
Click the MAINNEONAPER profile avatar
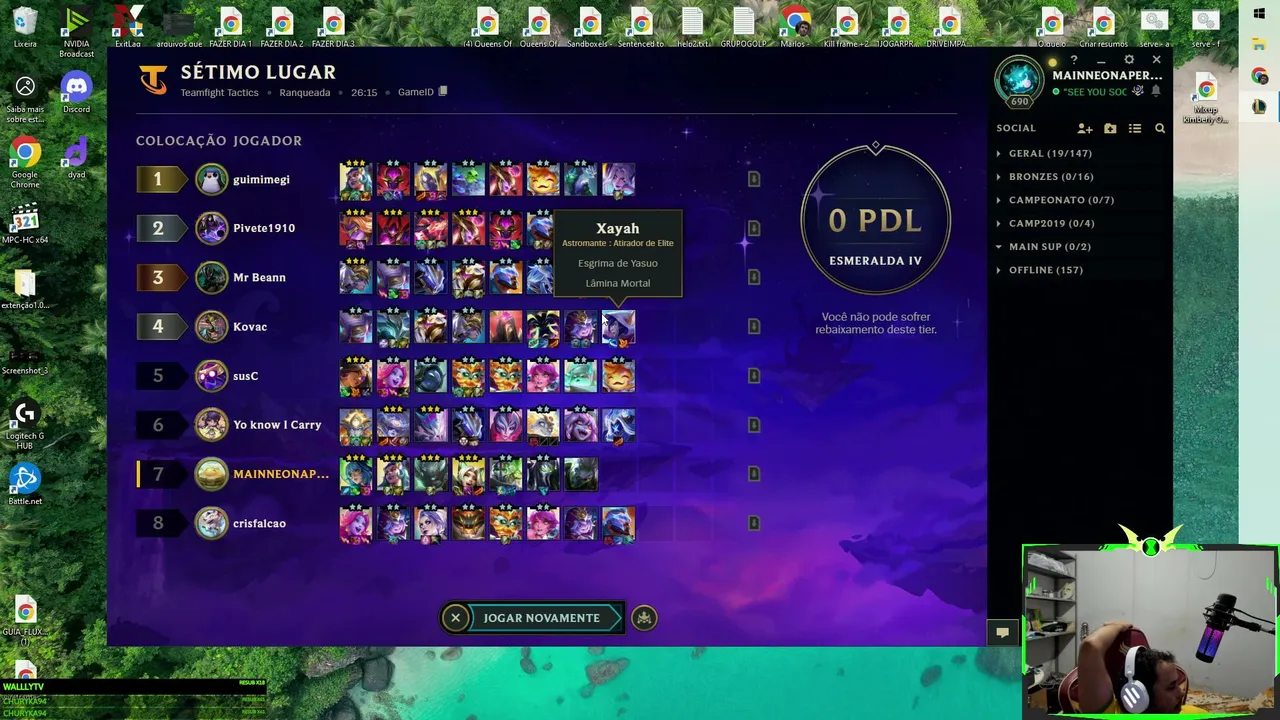coord(1019,80)
